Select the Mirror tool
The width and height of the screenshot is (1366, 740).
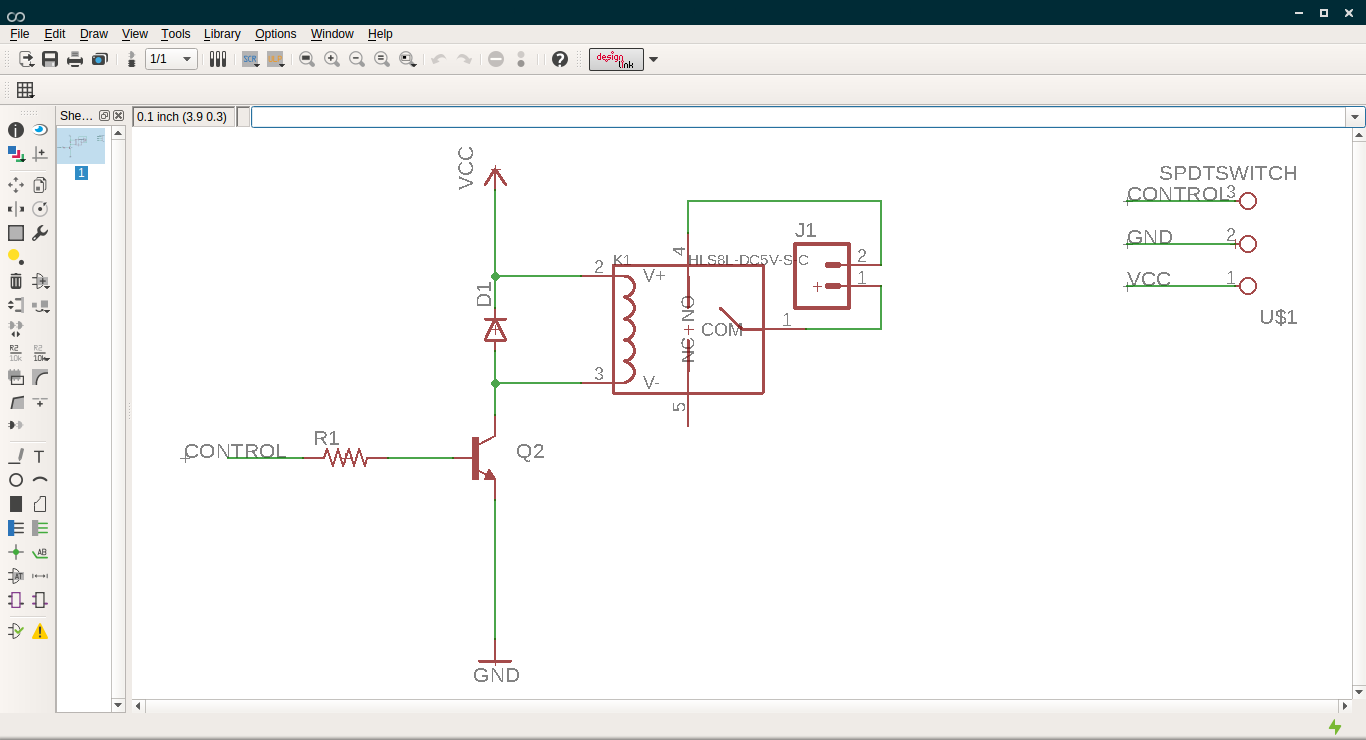coord(16,209)
